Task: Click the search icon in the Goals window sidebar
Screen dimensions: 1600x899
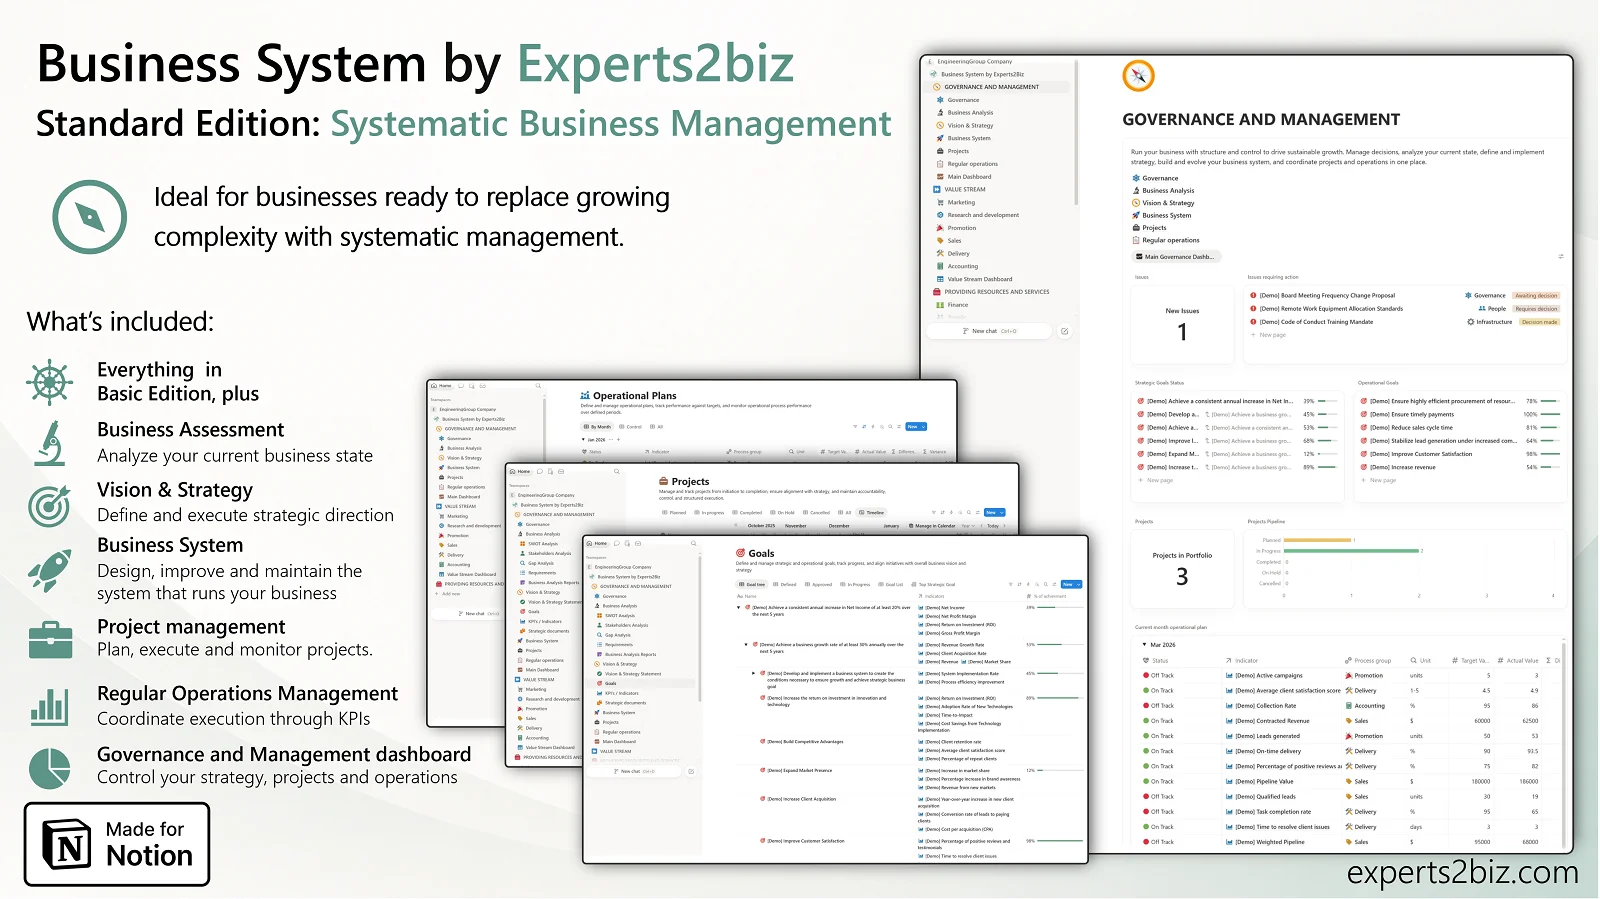Action: click(693, 544)
